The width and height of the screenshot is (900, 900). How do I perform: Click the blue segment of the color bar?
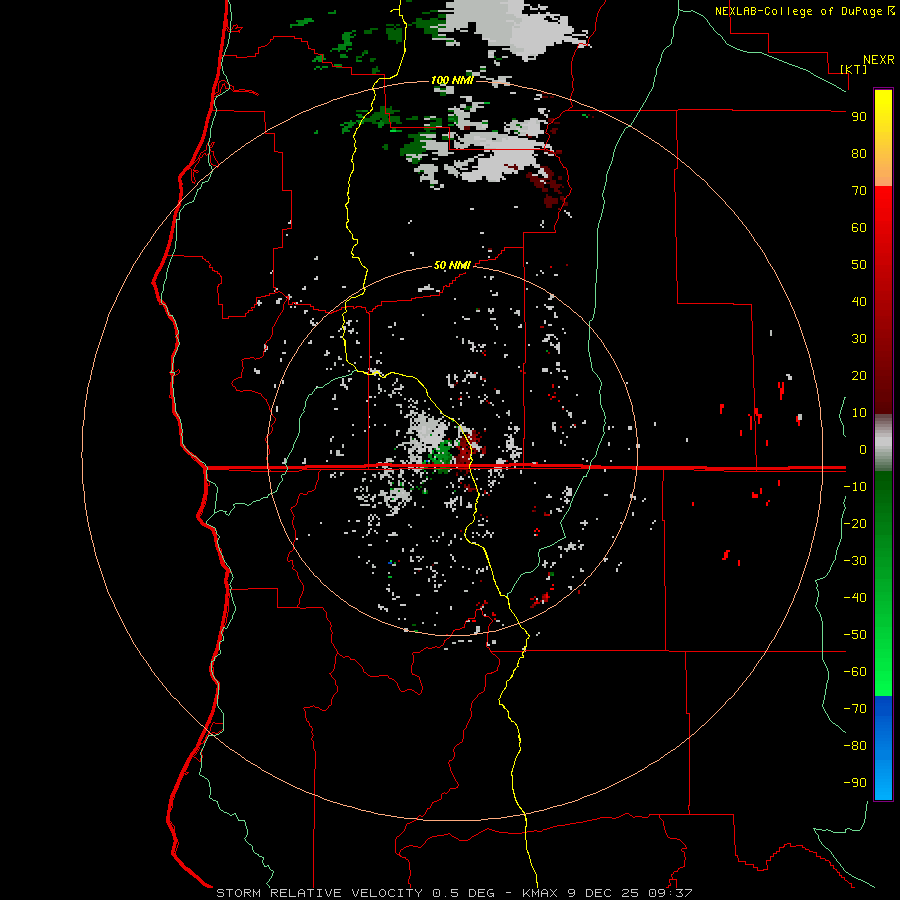click(883, 748)
